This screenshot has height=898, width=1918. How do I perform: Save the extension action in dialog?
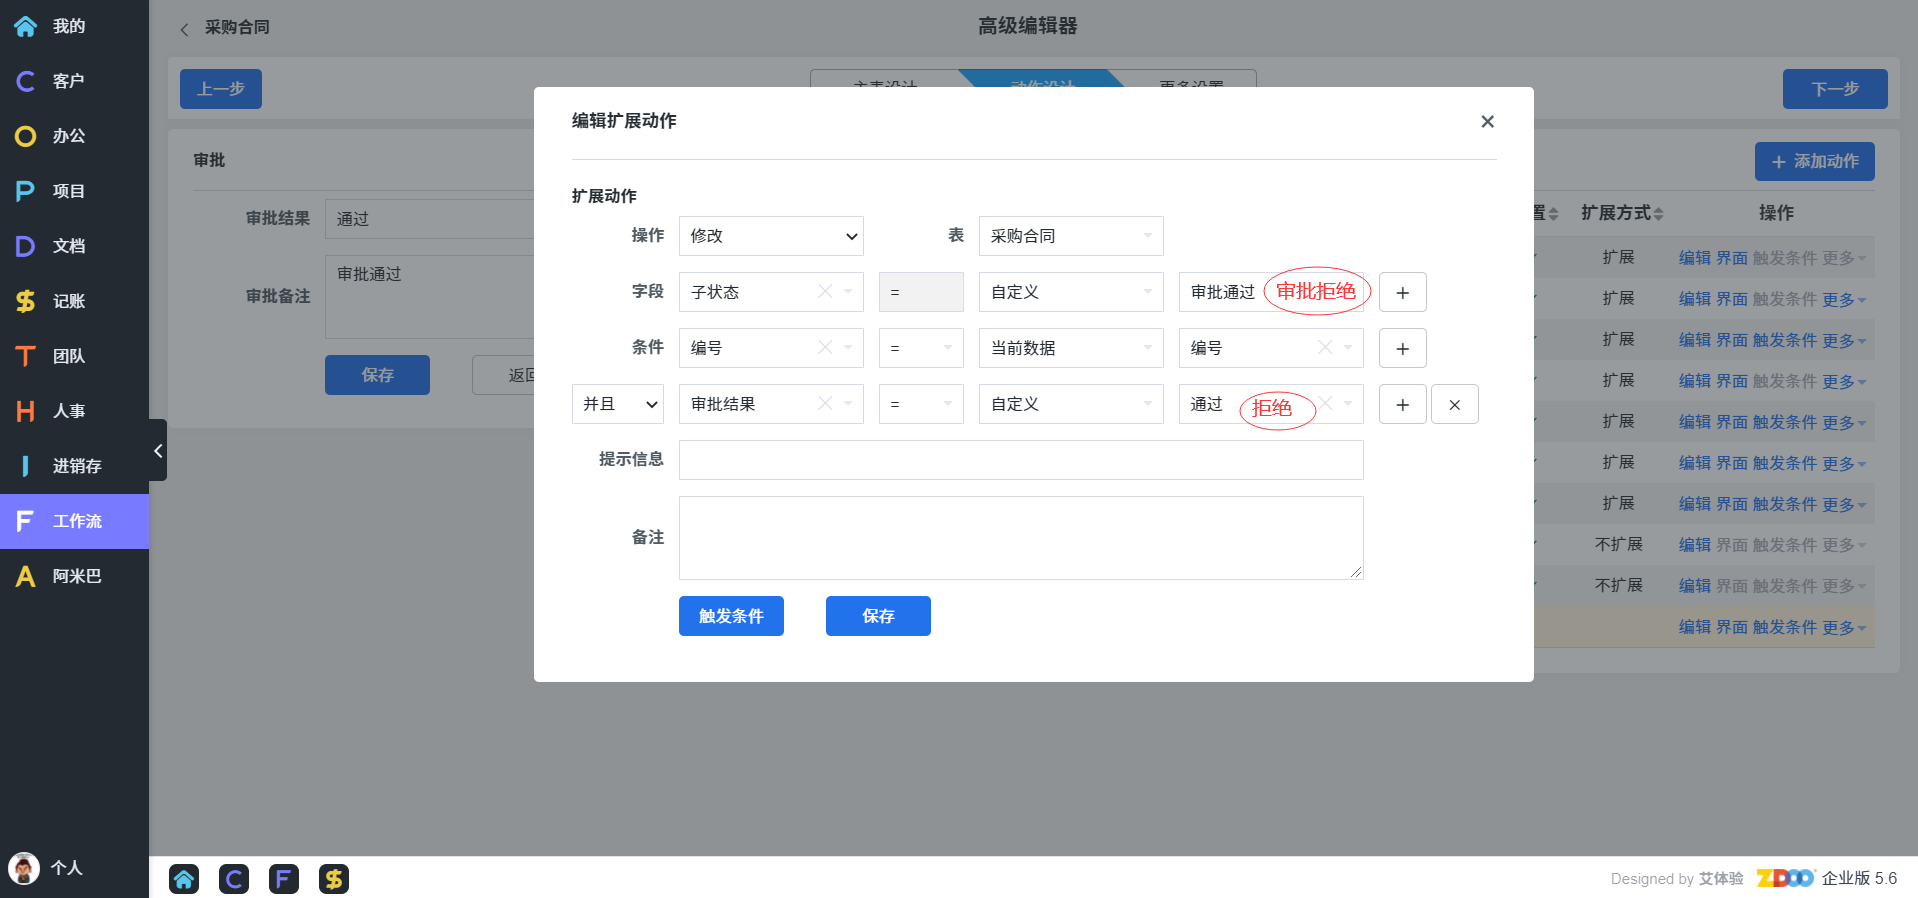[878, 616]
